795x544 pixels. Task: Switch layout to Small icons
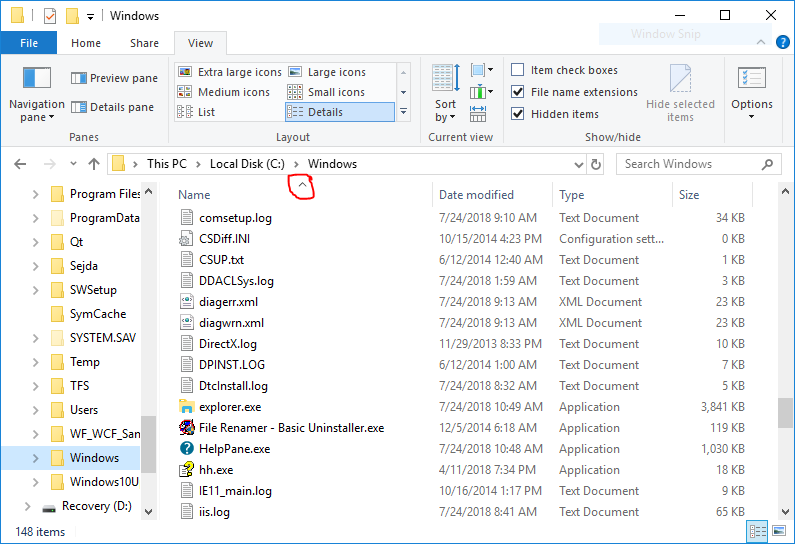tap(326, 92)
